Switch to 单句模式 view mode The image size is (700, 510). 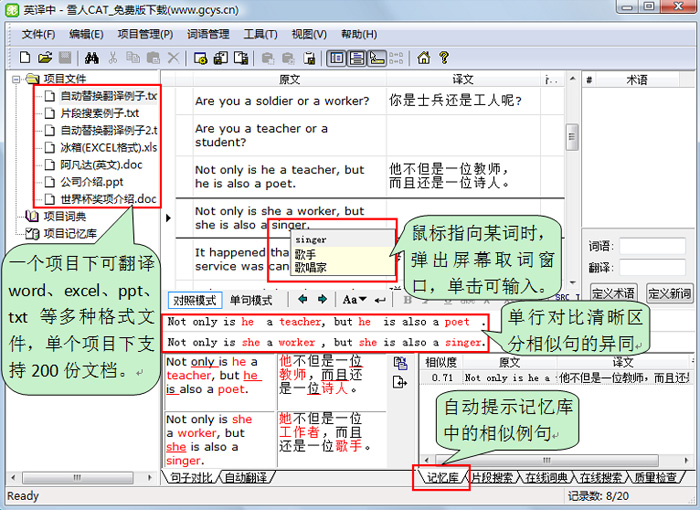(x=251, y=300)
